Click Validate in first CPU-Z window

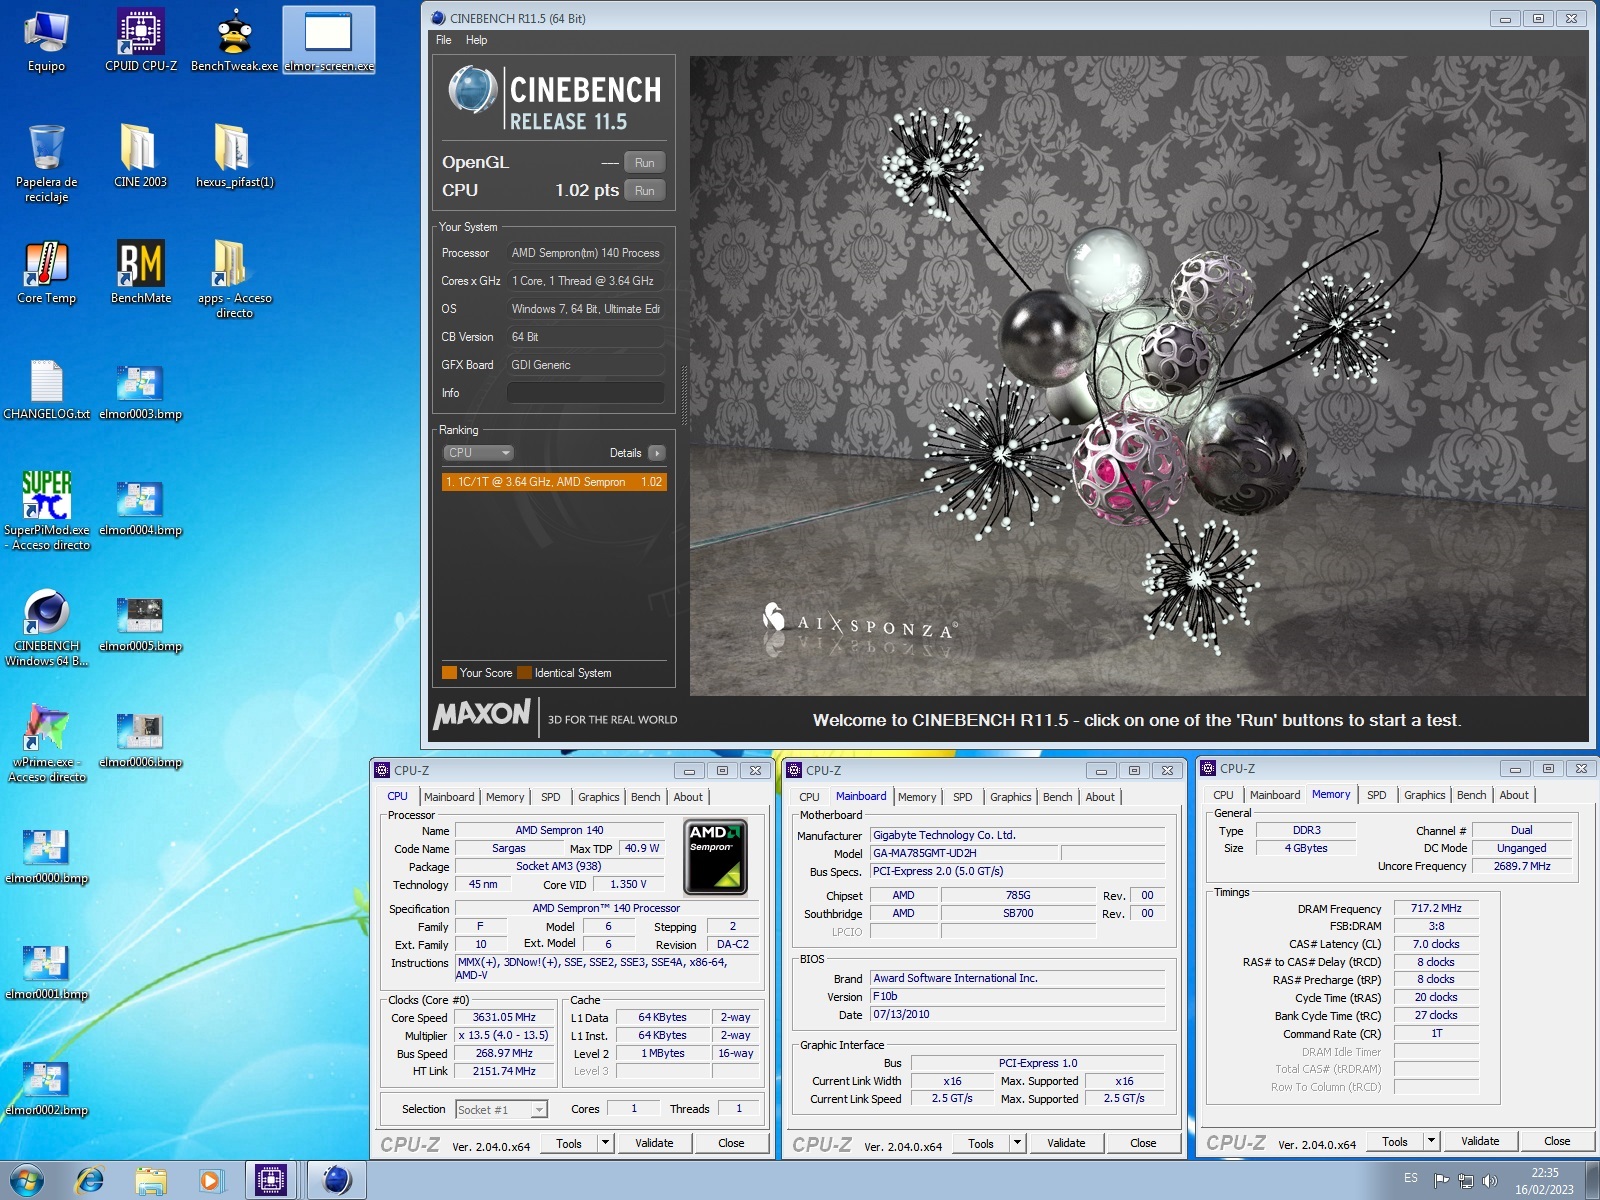(654, 1143)
